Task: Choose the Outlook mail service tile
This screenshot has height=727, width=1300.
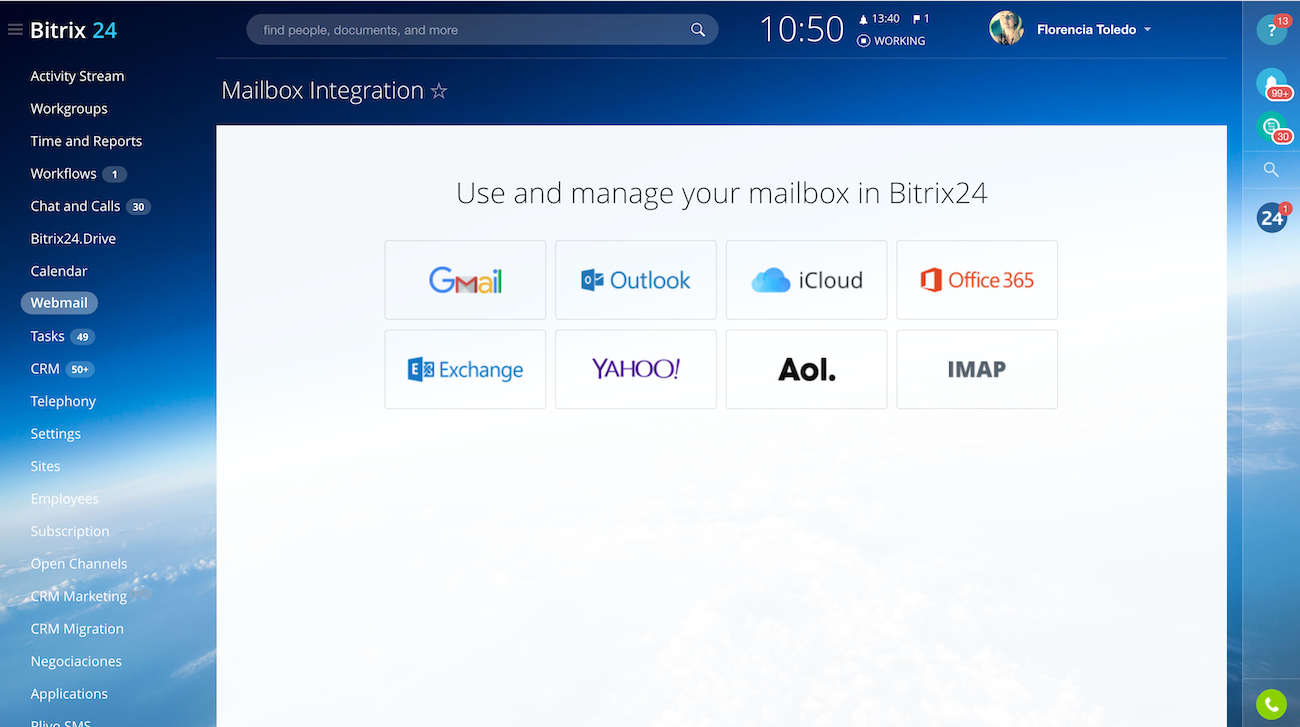Action: click(x=636, y=280)
